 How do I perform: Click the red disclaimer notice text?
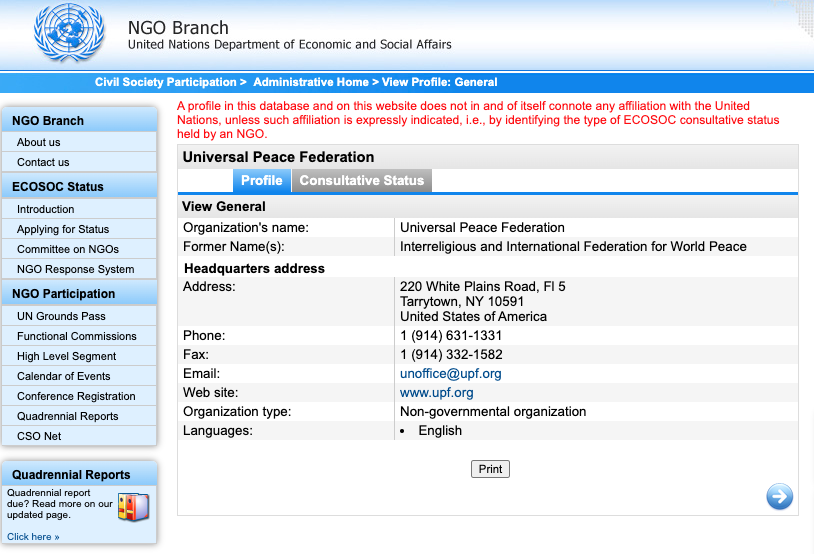point(478,120)
